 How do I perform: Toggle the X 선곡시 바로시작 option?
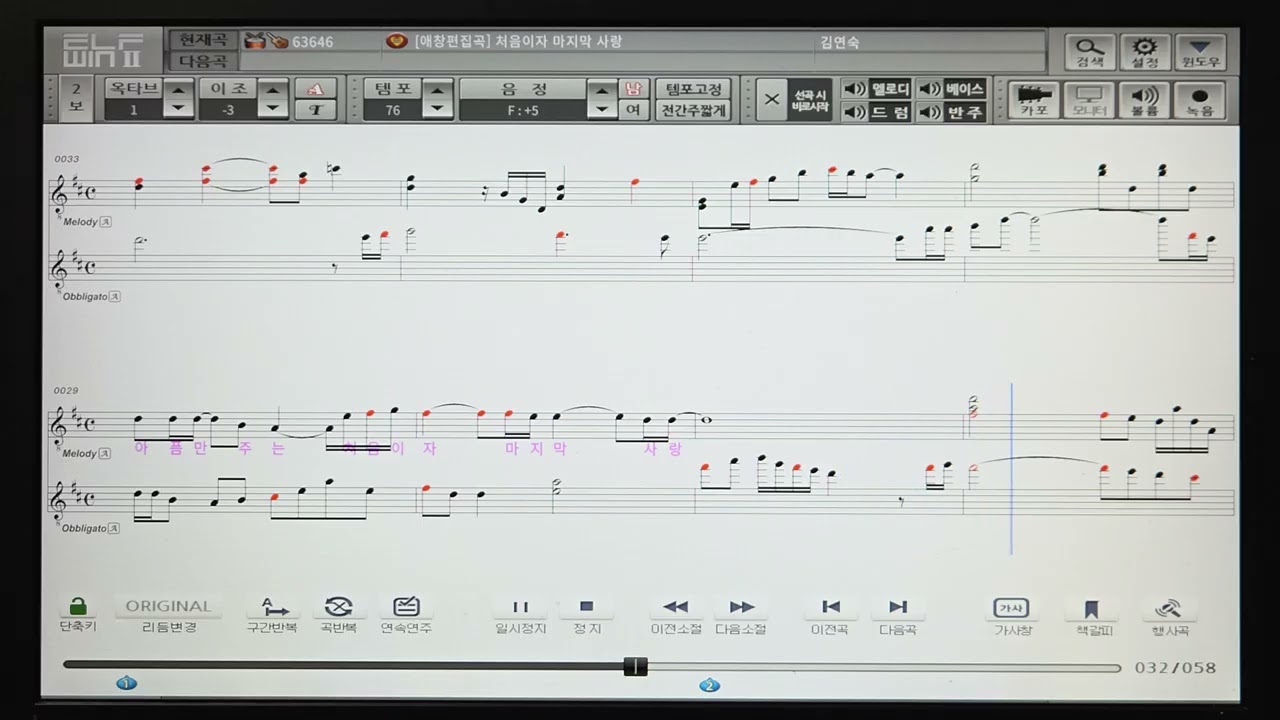[794, 100]
